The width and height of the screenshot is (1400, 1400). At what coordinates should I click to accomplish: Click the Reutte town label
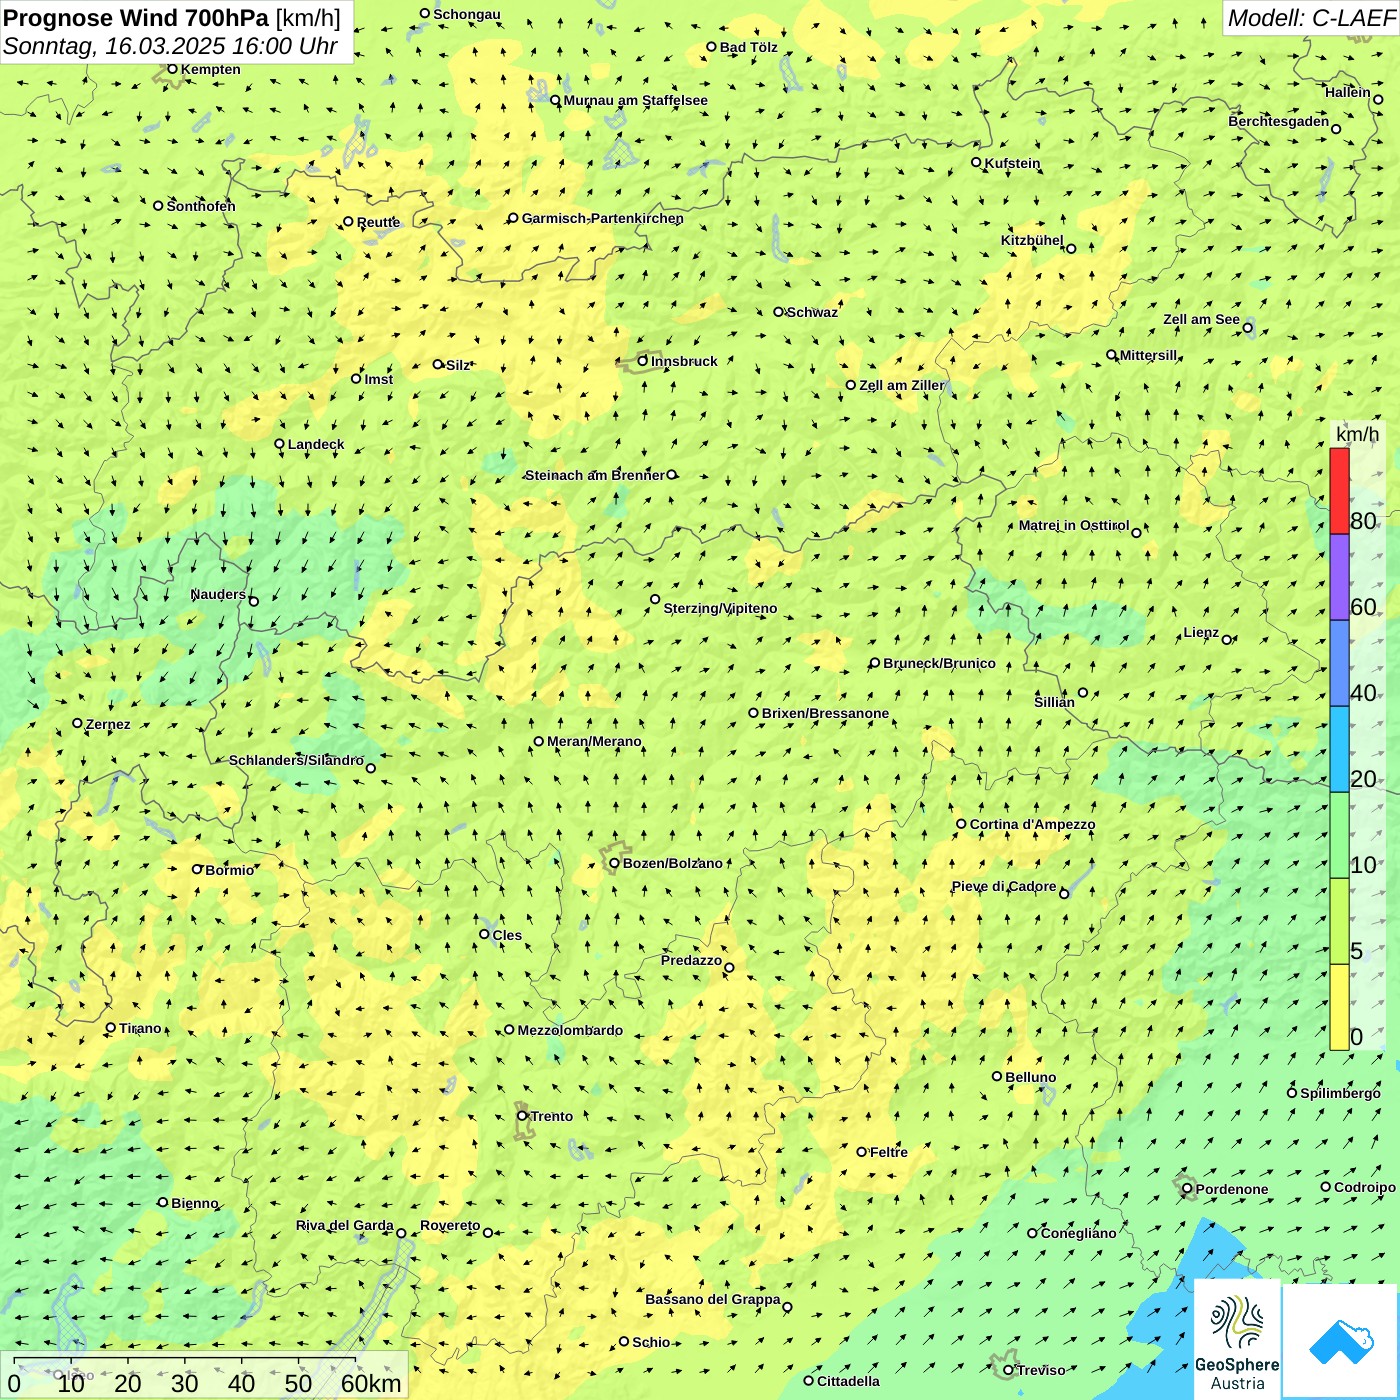tap(378, 222)
